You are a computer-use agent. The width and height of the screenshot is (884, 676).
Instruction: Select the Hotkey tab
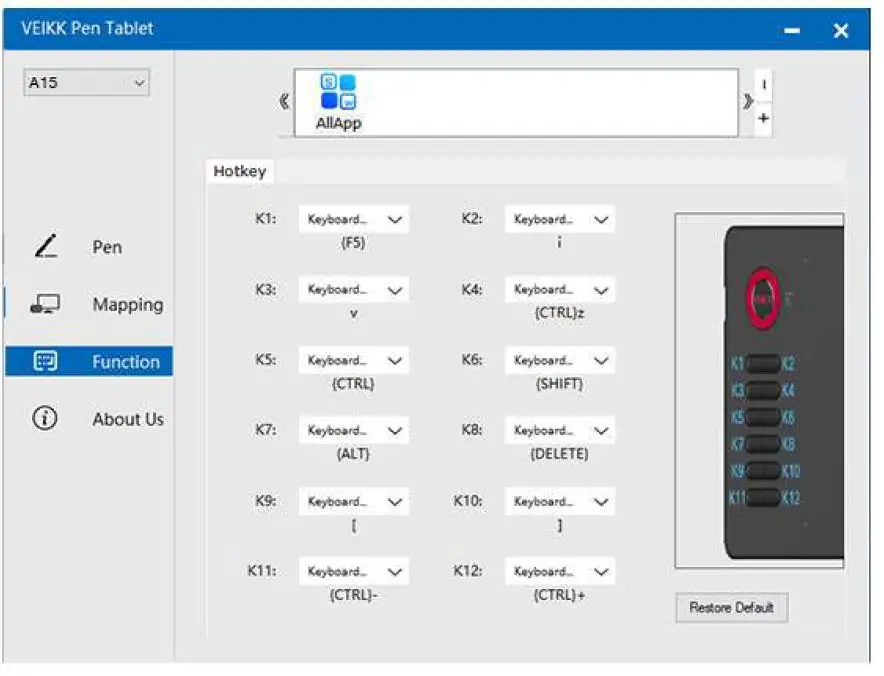[240, 171]
